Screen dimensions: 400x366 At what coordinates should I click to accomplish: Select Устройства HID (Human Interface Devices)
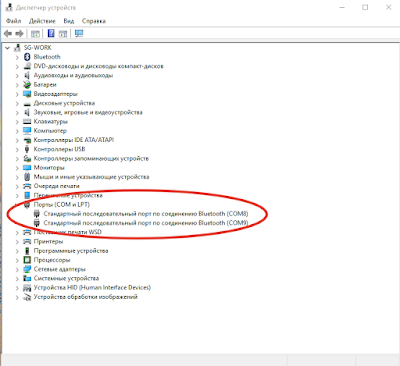coord(92,288)
